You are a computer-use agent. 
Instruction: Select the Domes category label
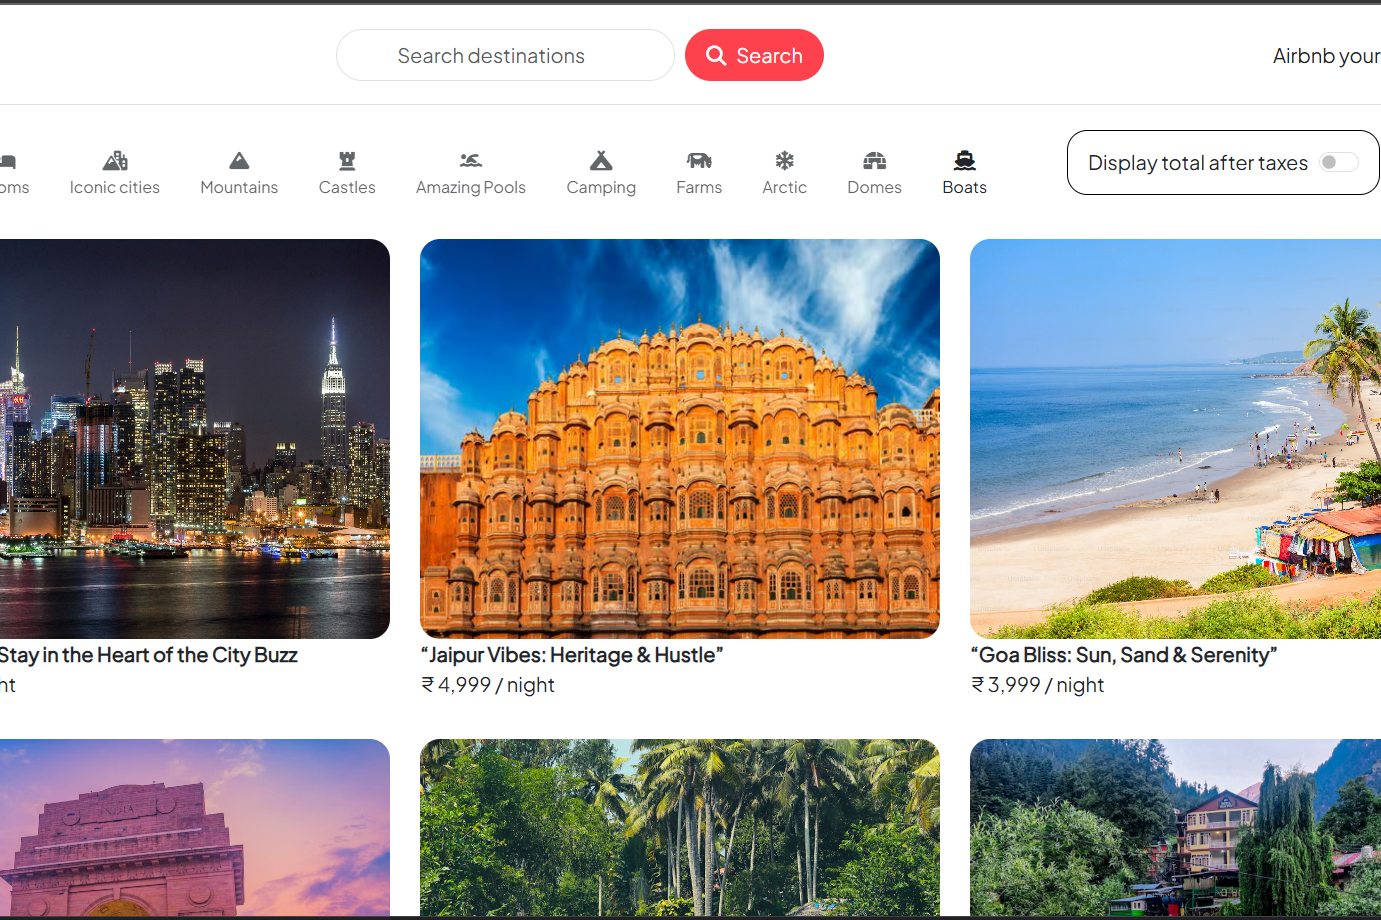click(875, 187)
